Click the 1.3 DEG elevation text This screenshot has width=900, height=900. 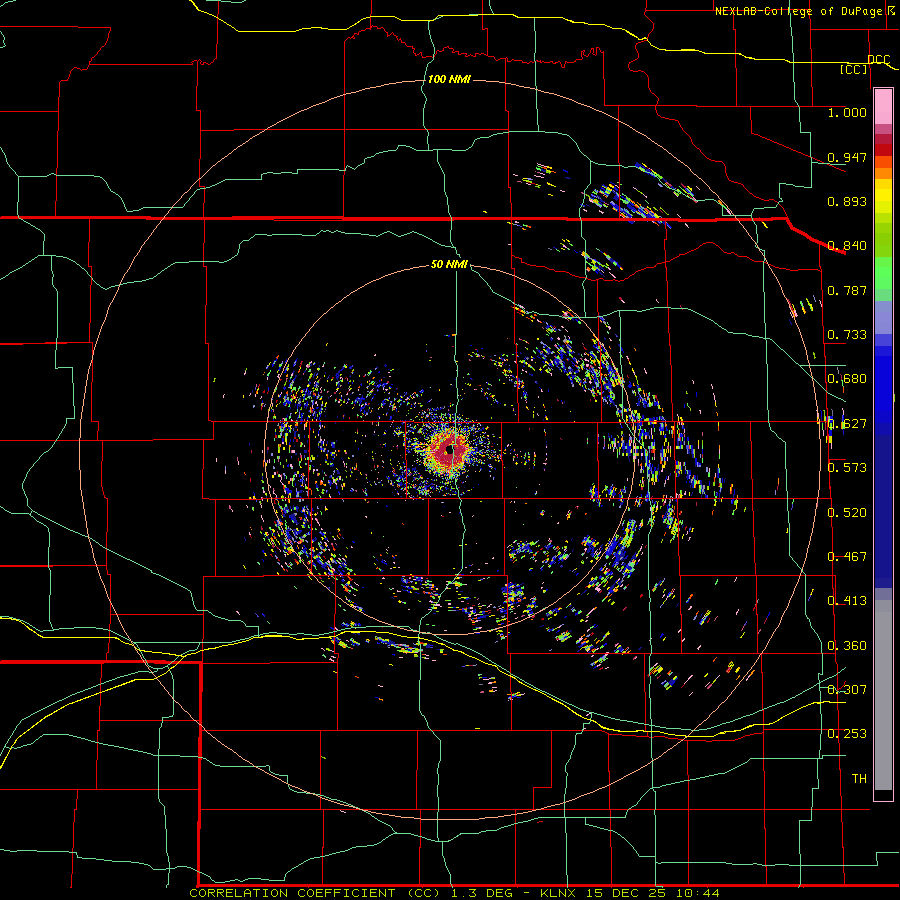(x=483, y=893)
